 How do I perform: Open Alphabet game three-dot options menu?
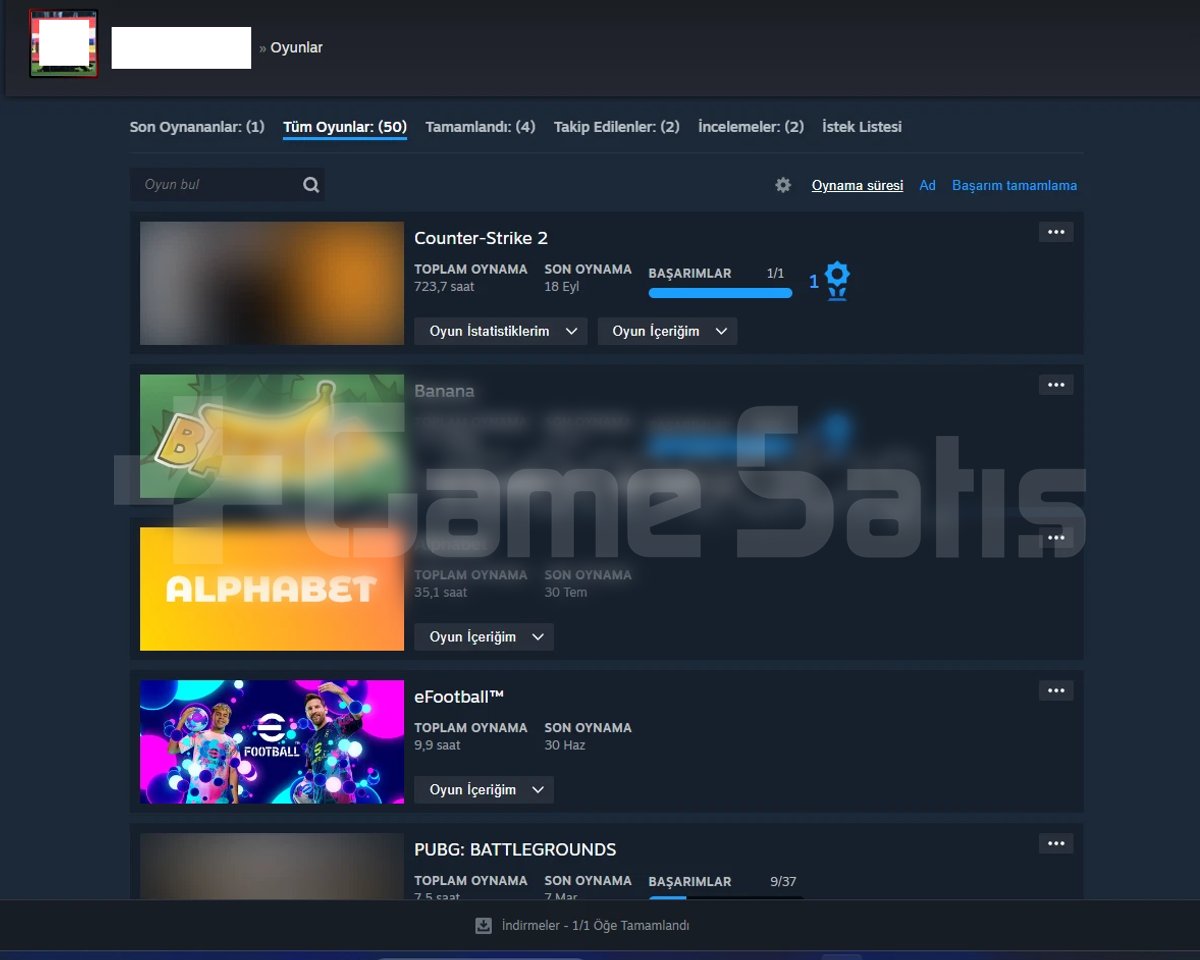pos(1056,538)
